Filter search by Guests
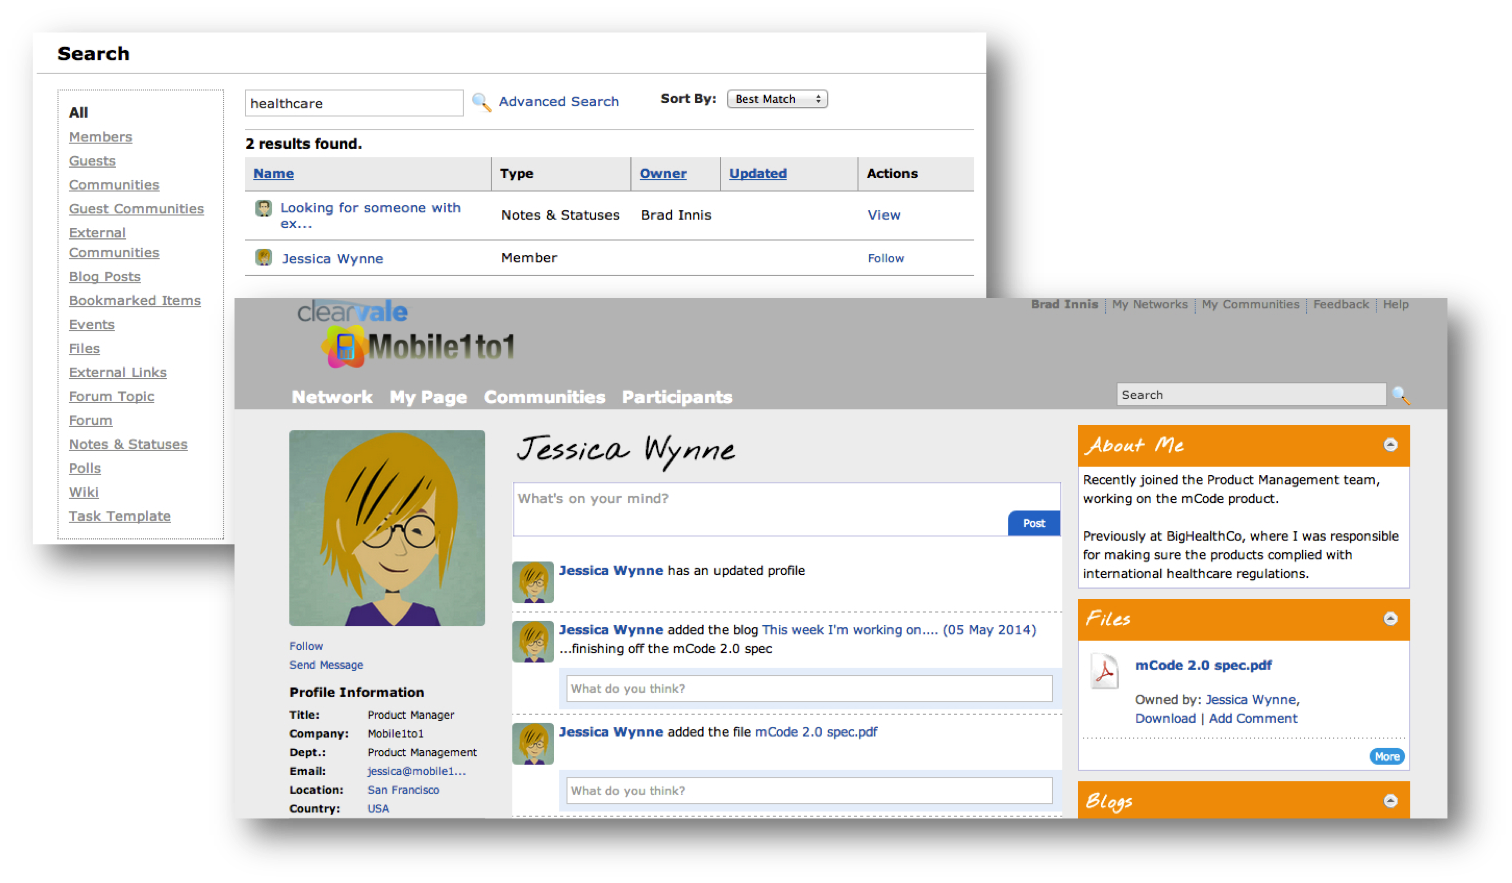 (92, 161)
